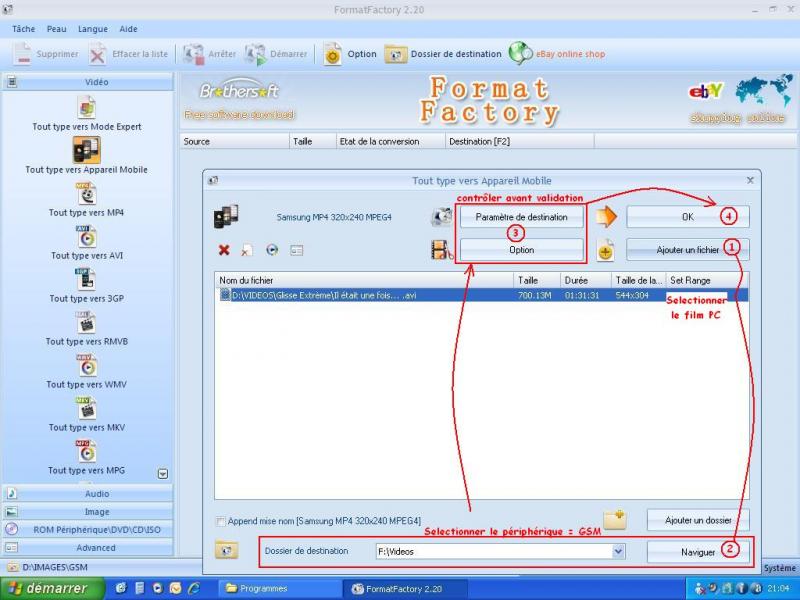Click the clear list icon in dialog
Screen dimensions: 800x600
point(247,250)
